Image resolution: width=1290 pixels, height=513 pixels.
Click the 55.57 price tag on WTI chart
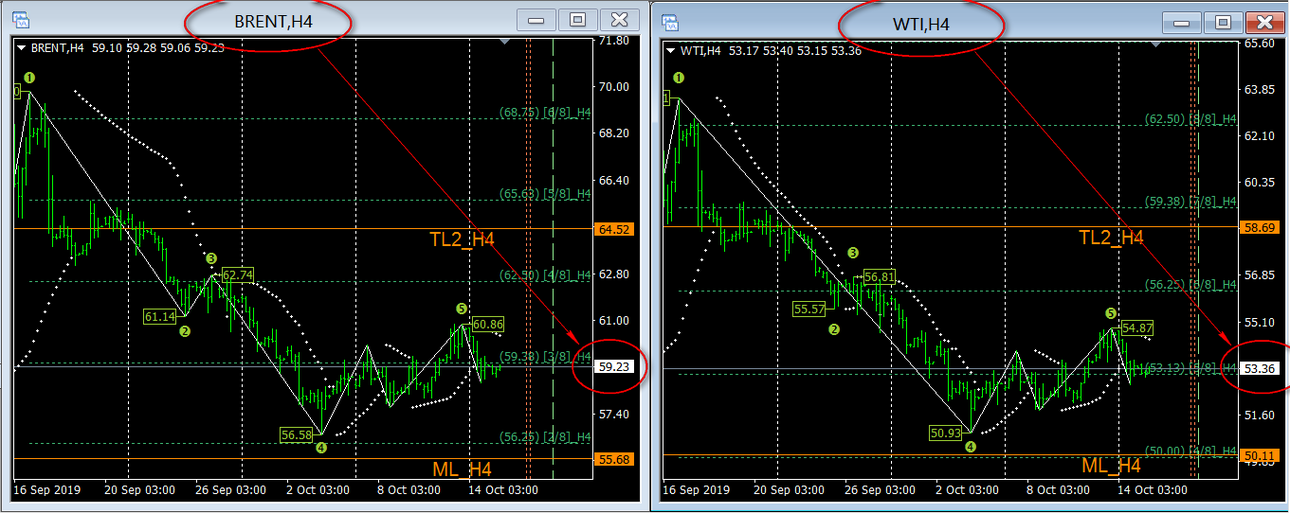808,309
